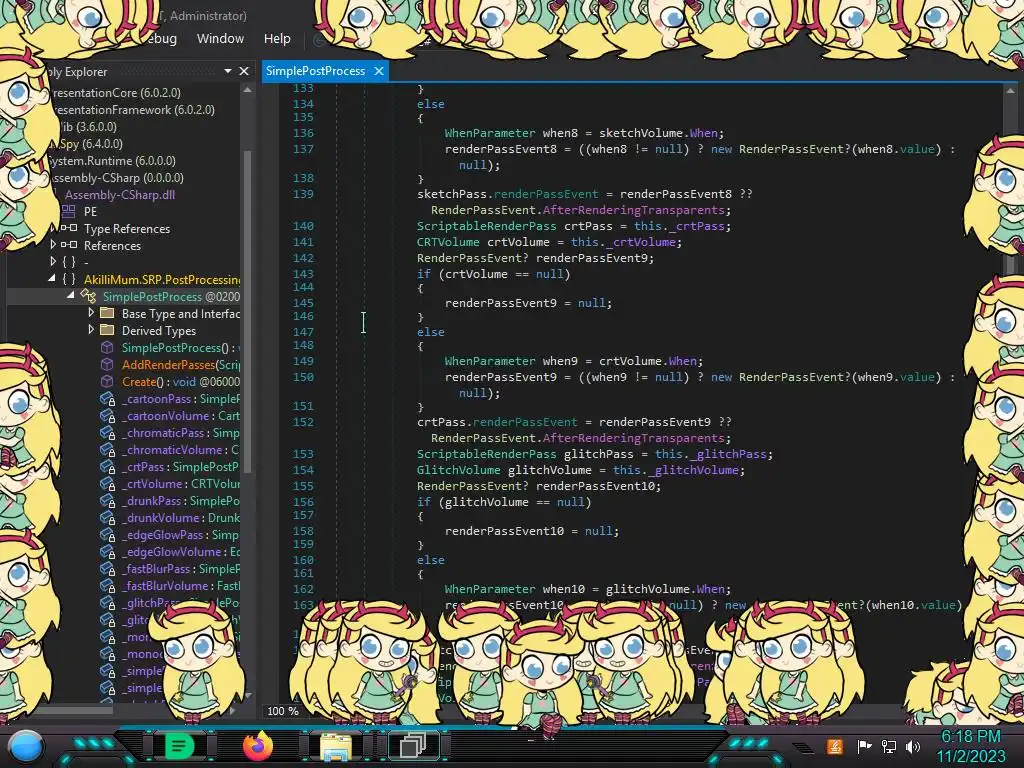The height and width of the screenshot is (768, 1024).
Task: Expand the References node
Action: (x=54, y=244)
